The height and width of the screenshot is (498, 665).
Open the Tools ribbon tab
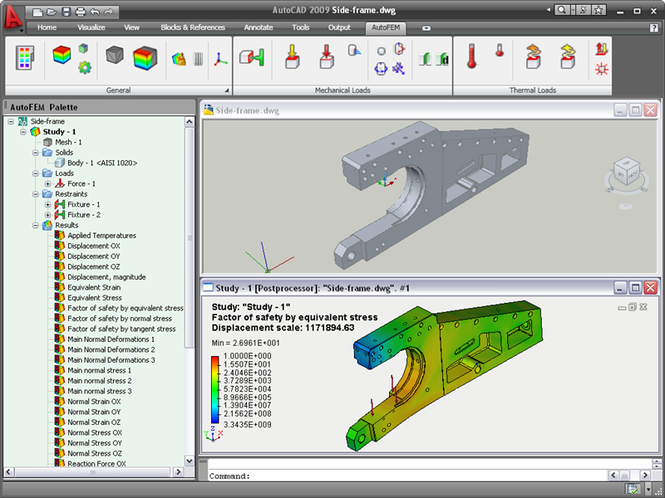tap(300, 28)
